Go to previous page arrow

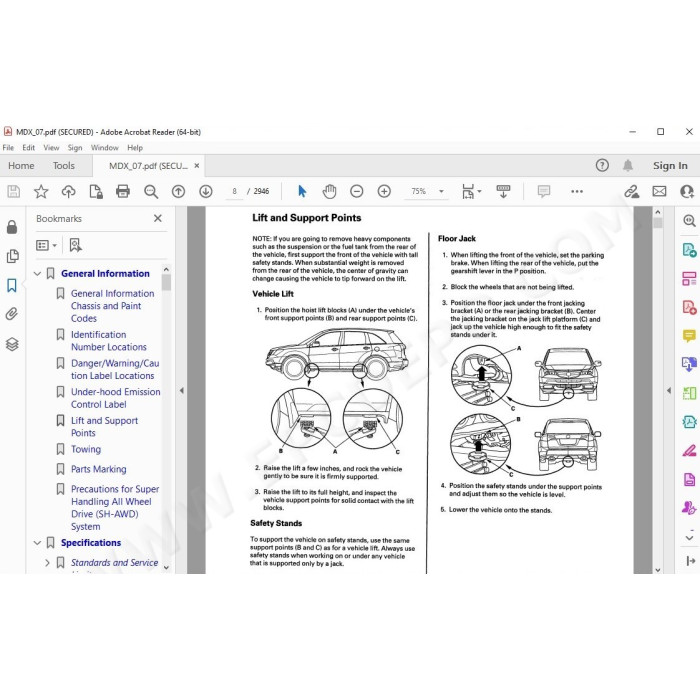[x=179, y=192]
